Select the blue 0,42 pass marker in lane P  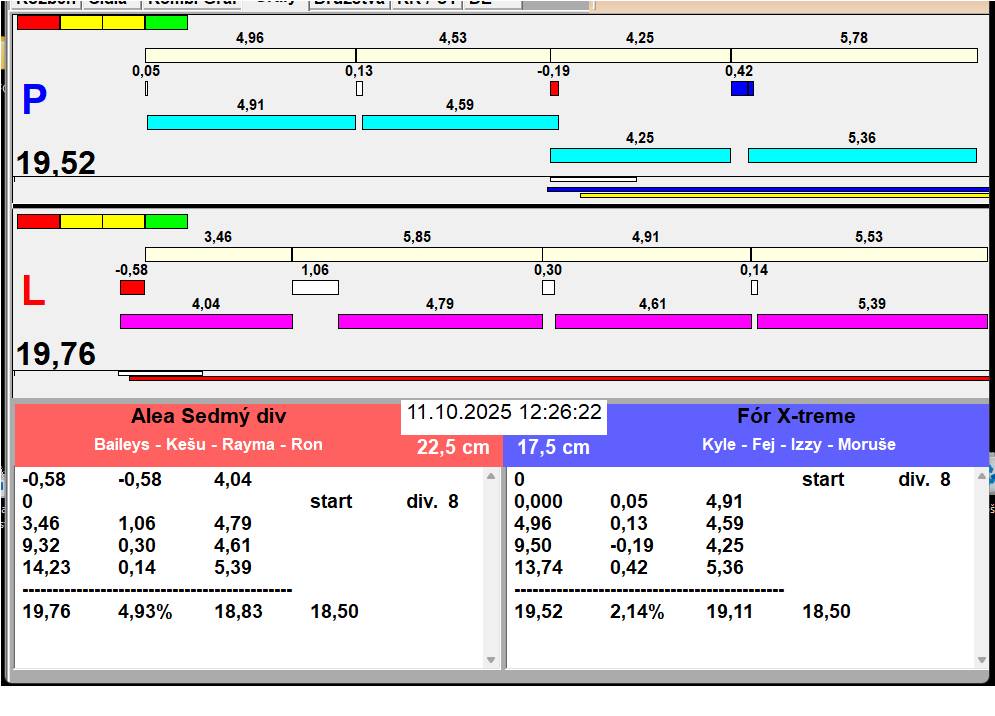[x=742, y=88]
